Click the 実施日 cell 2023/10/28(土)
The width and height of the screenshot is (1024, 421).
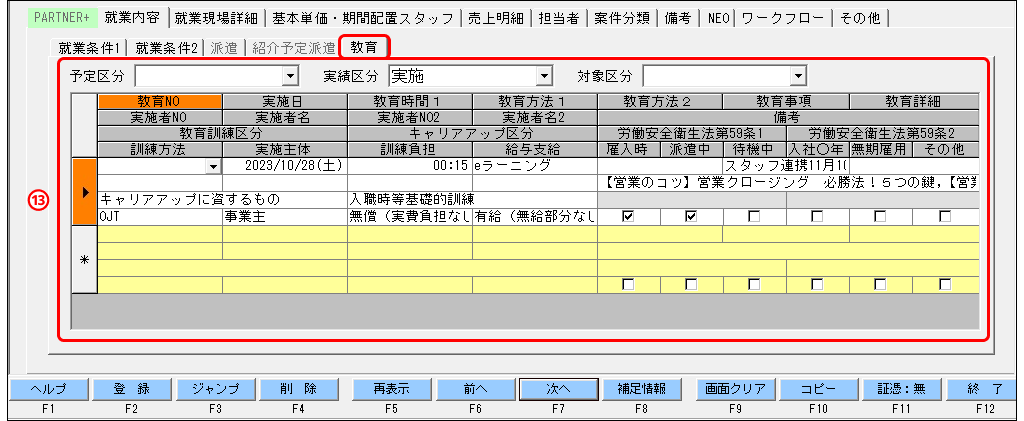(285, 166)
